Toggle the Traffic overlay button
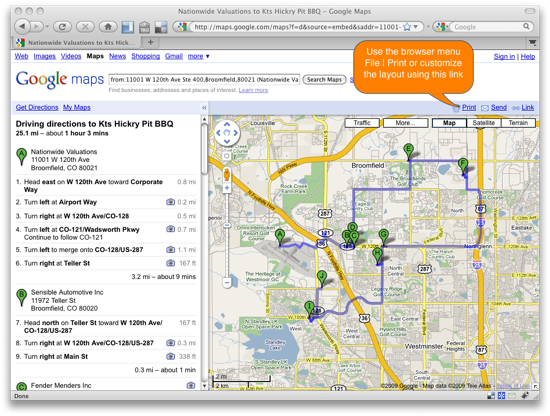 pos(362,123)
